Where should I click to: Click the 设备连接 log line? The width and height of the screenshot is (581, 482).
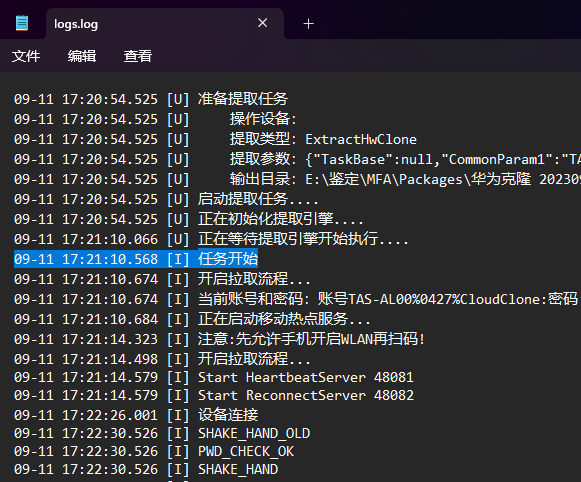coord(136,415)
